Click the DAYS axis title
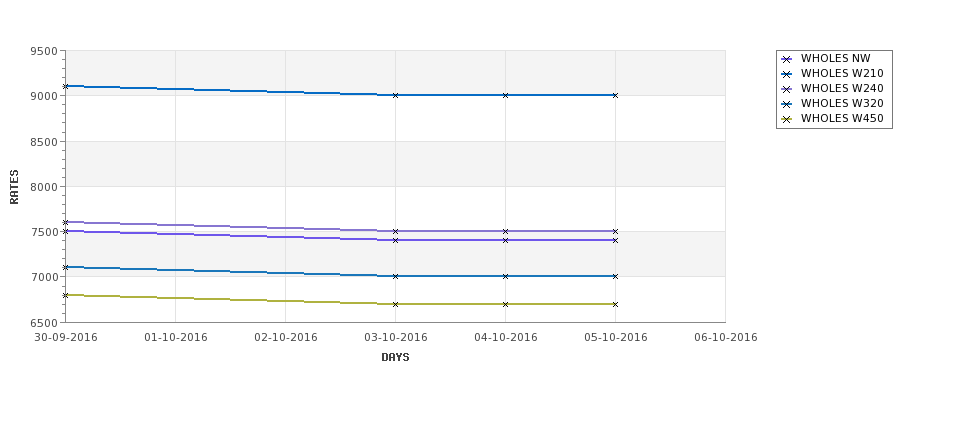The image size is (975, 429). click(x=395, y=358)
